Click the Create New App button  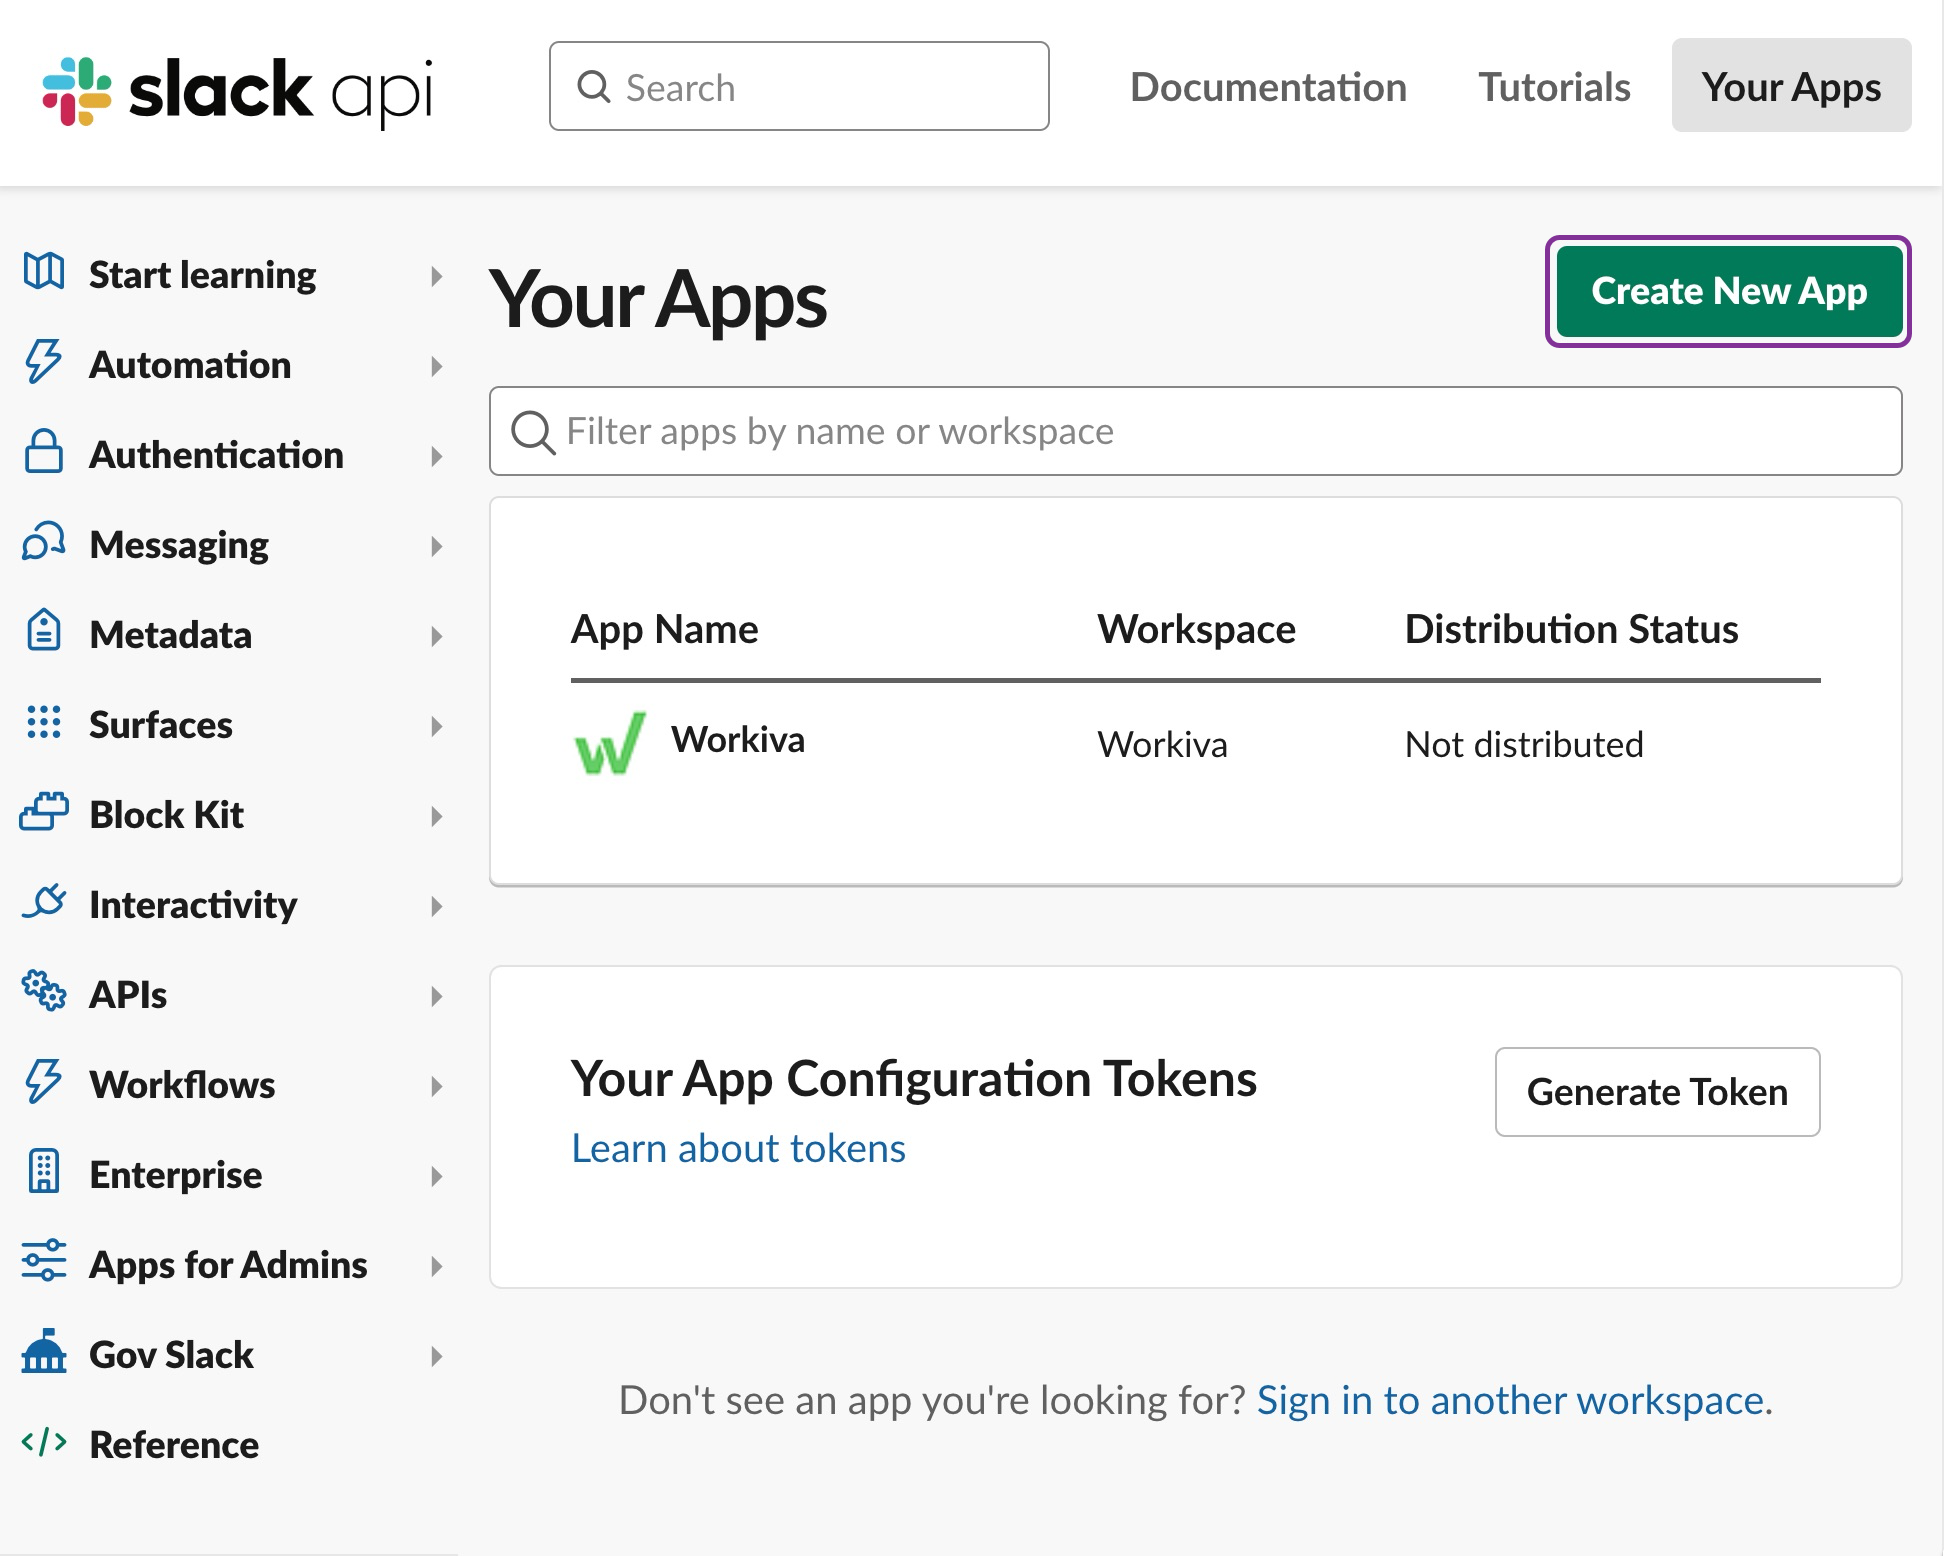[x=1729, y=291]
